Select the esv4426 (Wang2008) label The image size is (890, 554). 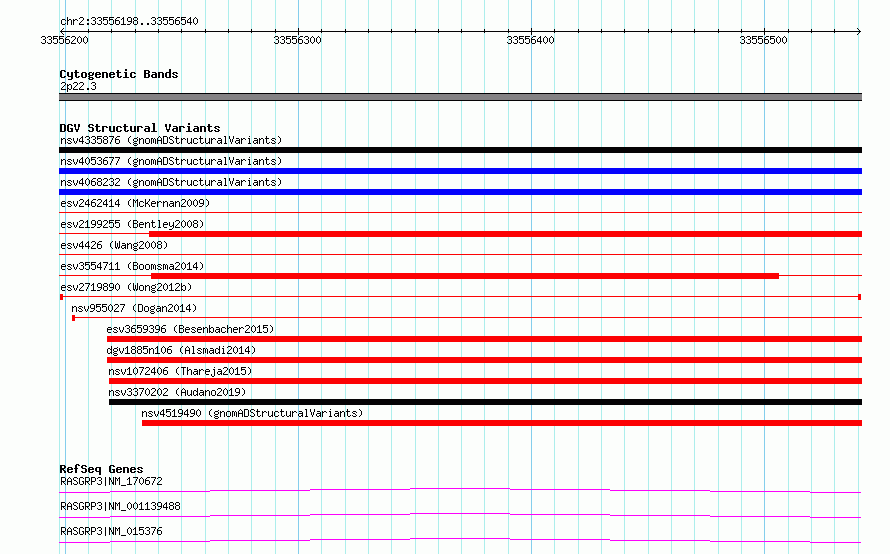[x=114, y=245]
